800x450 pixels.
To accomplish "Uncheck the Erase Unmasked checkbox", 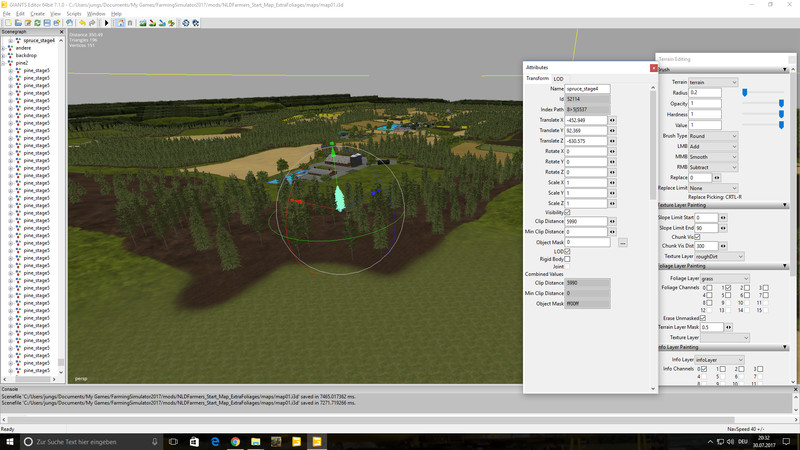I will (703, 318).
